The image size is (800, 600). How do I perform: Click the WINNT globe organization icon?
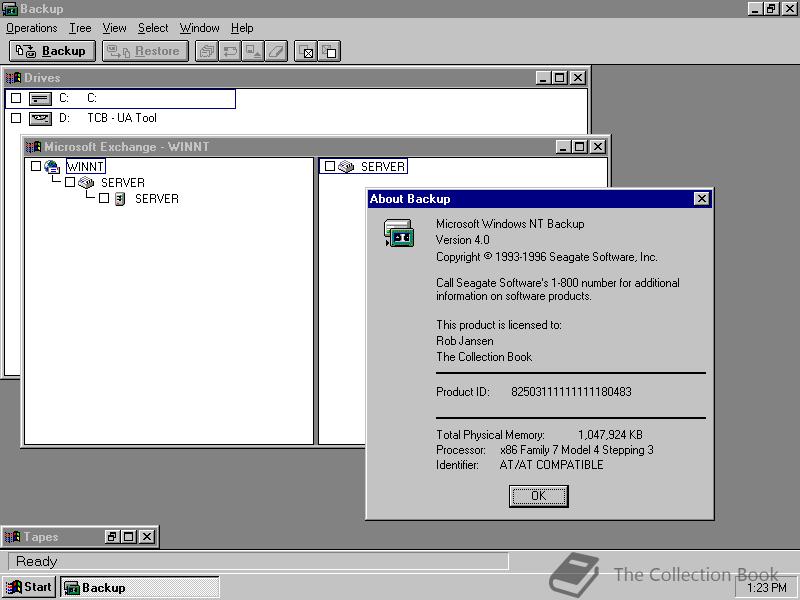(52, 167)
